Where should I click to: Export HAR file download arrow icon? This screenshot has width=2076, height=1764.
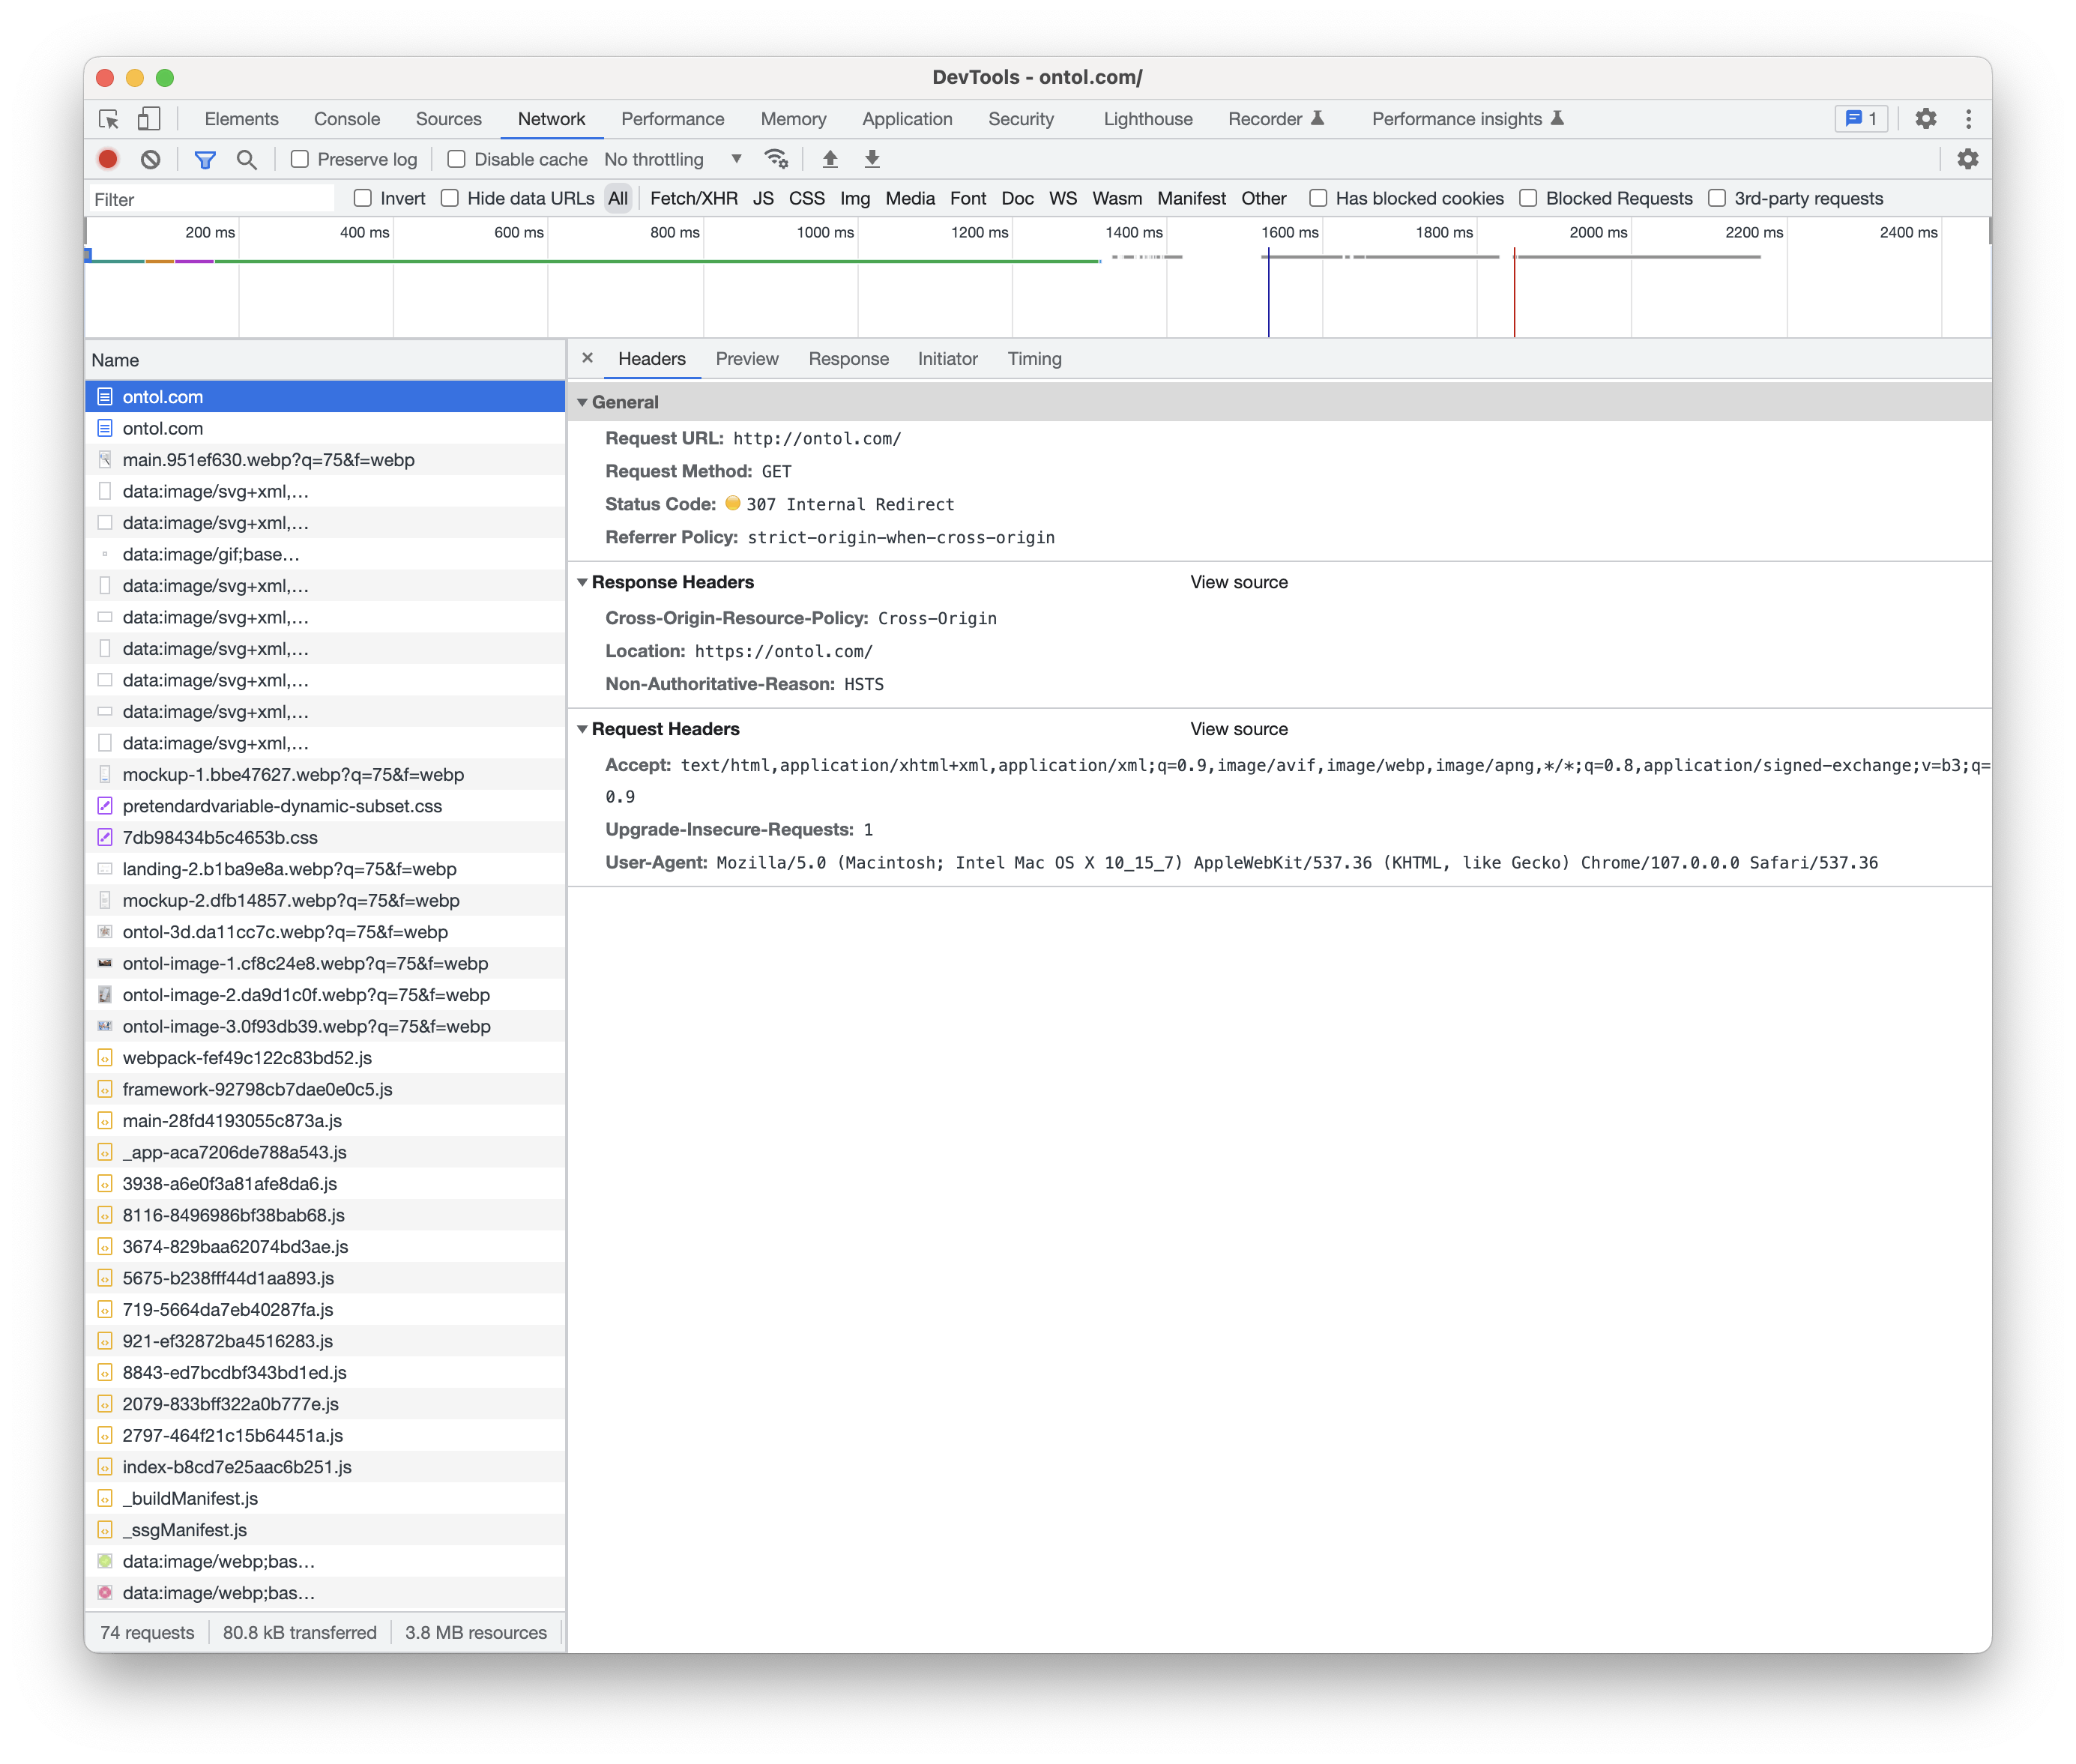coord(872,159)
